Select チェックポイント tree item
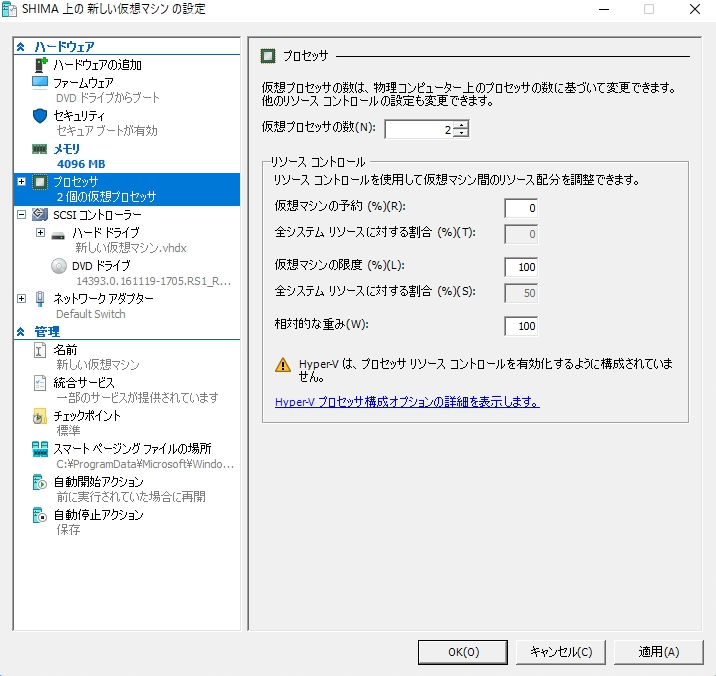This screenshot has width=716, height=676. (x=87, y=416)
